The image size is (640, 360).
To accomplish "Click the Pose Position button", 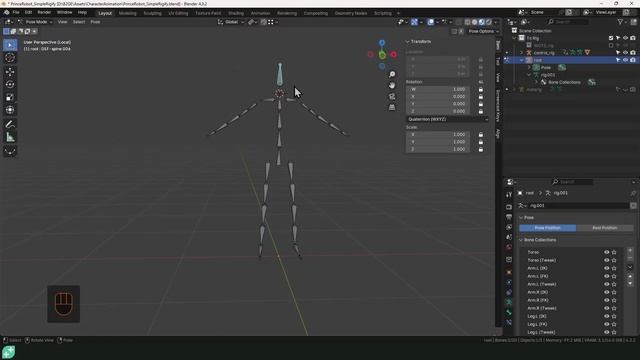I will [x=547, y=228].
